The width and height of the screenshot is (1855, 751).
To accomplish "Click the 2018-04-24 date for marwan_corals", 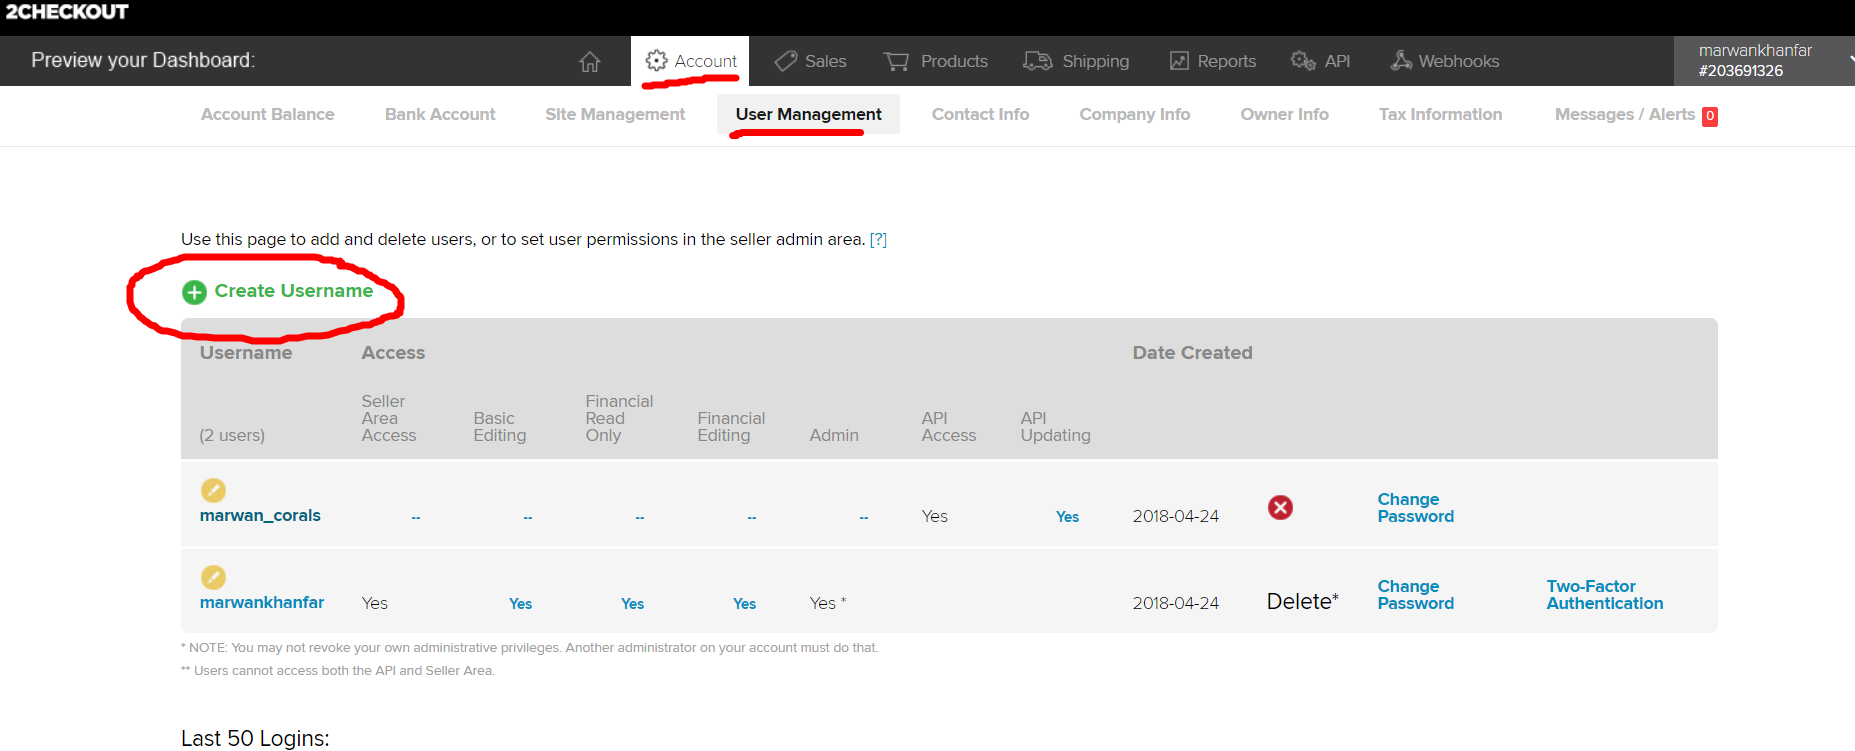I will (1175, 516).
